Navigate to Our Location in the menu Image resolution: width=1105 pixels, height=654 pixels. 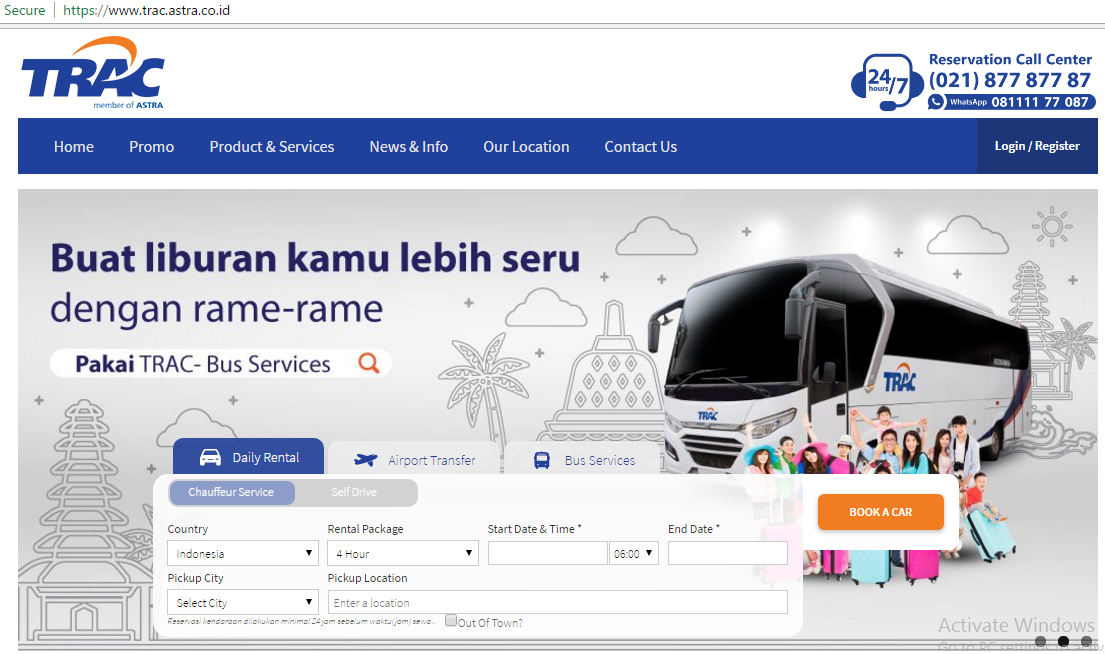(x=526, y=146)
